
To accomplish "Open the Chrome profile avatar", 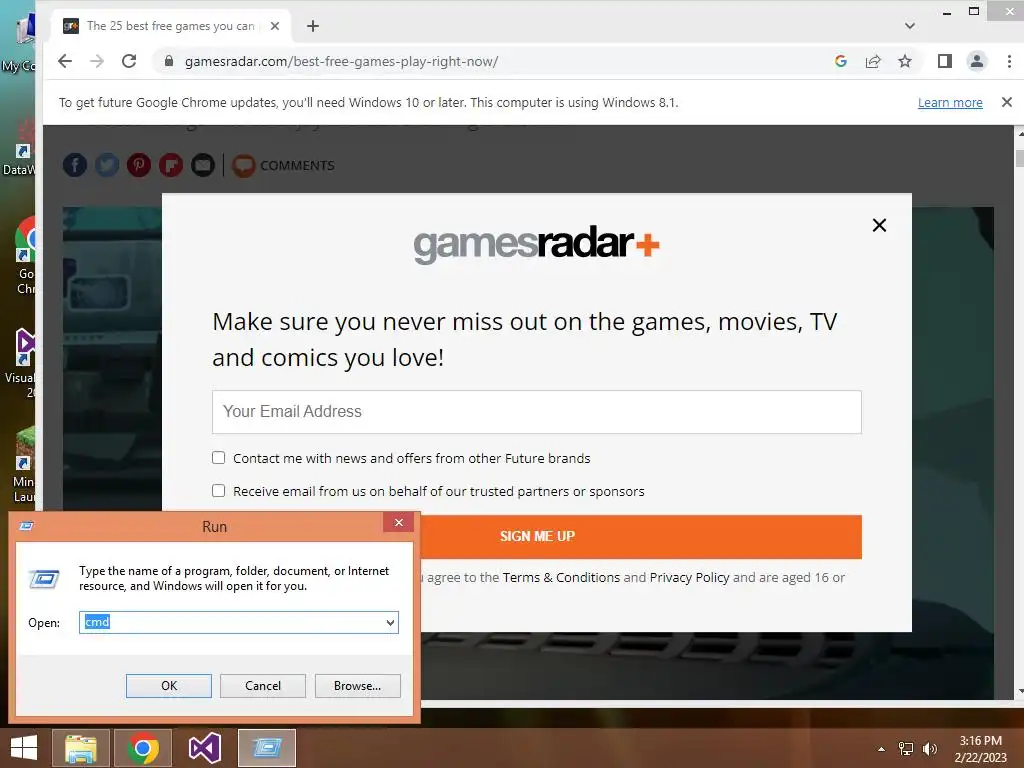I will [976, 61].
